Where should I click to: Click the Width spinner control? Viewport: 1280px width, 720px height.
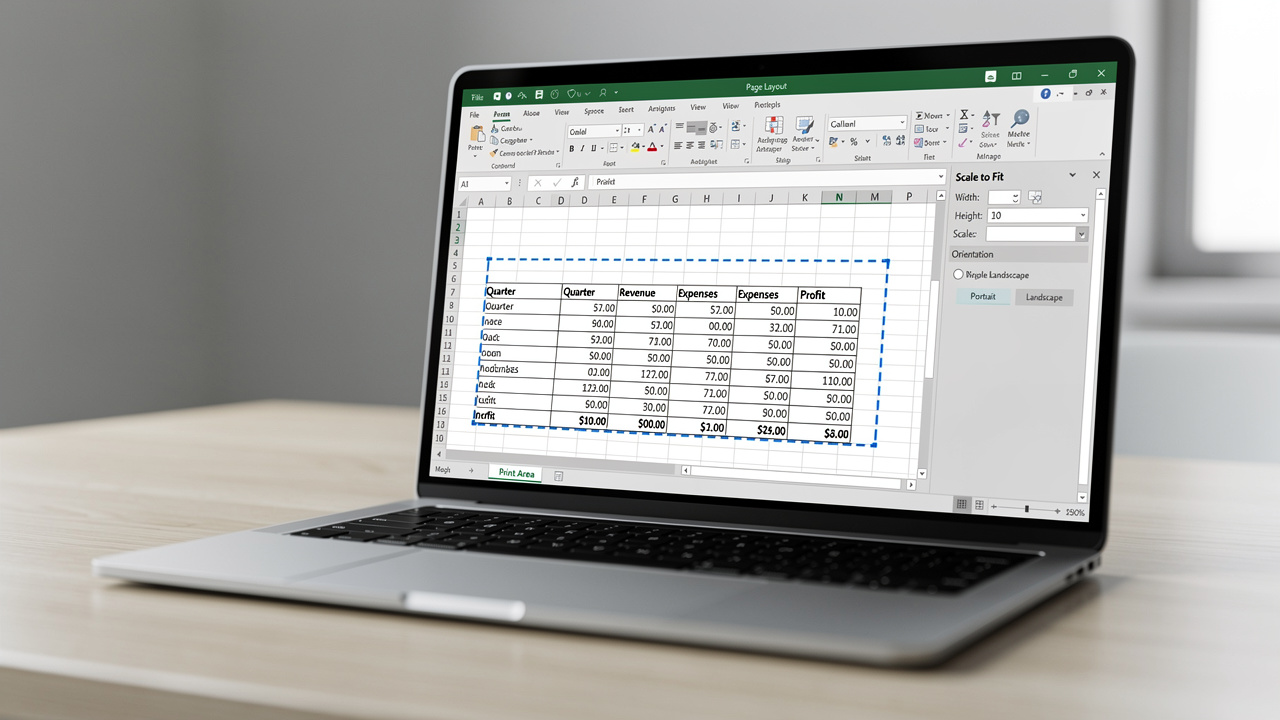[x=1016, y=198]
